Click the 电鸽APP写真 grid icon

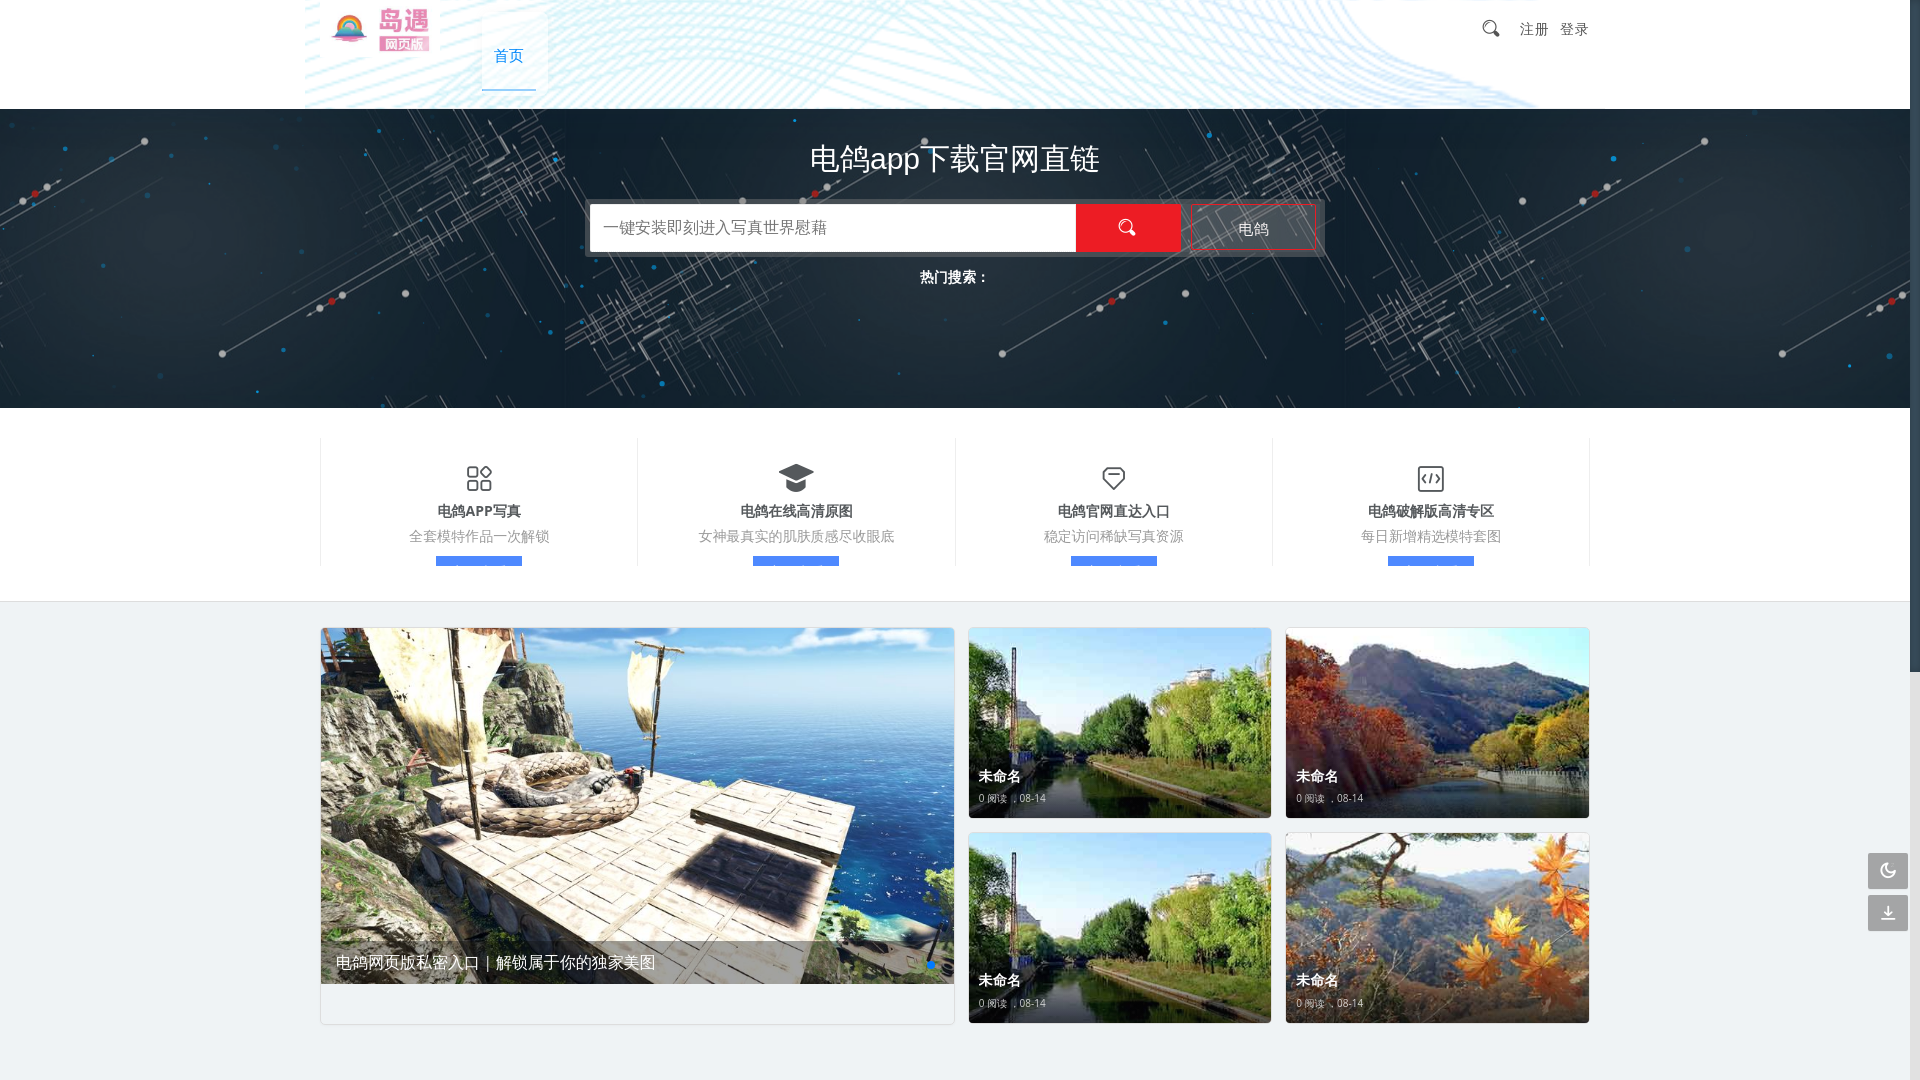coord(479,479)
